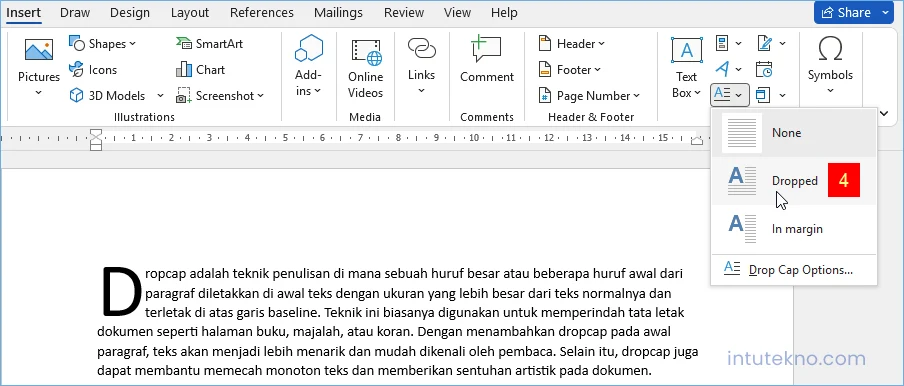The image size is (904, 386).
Task: Open the Object dropdown
Action: (771, 95)
